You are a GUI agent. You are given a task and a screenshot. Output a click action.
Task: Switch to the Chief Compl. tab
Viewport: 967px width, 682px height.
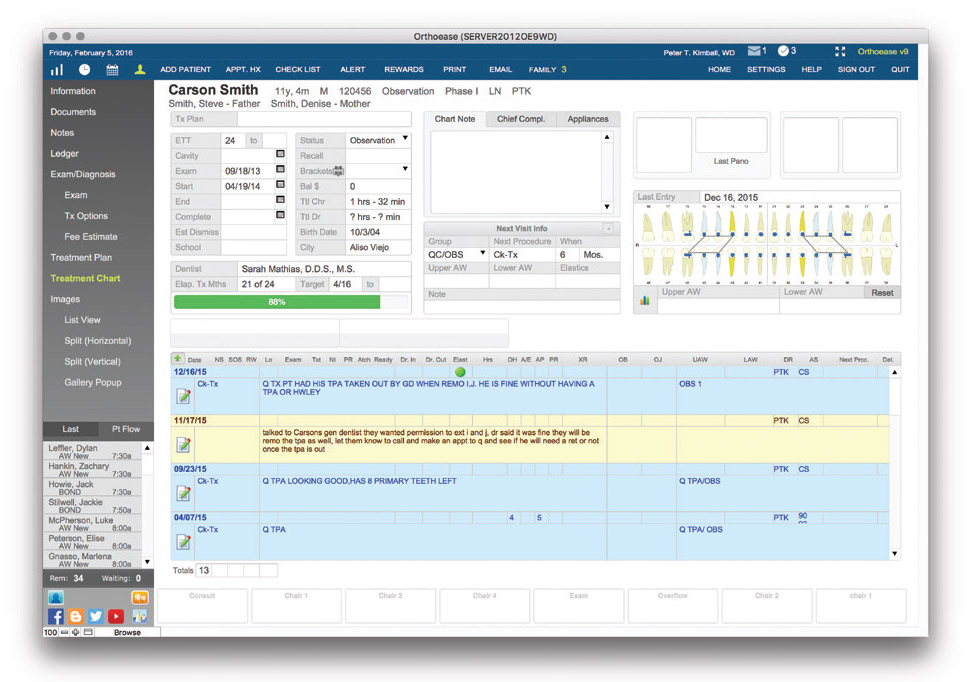[520, 119]
